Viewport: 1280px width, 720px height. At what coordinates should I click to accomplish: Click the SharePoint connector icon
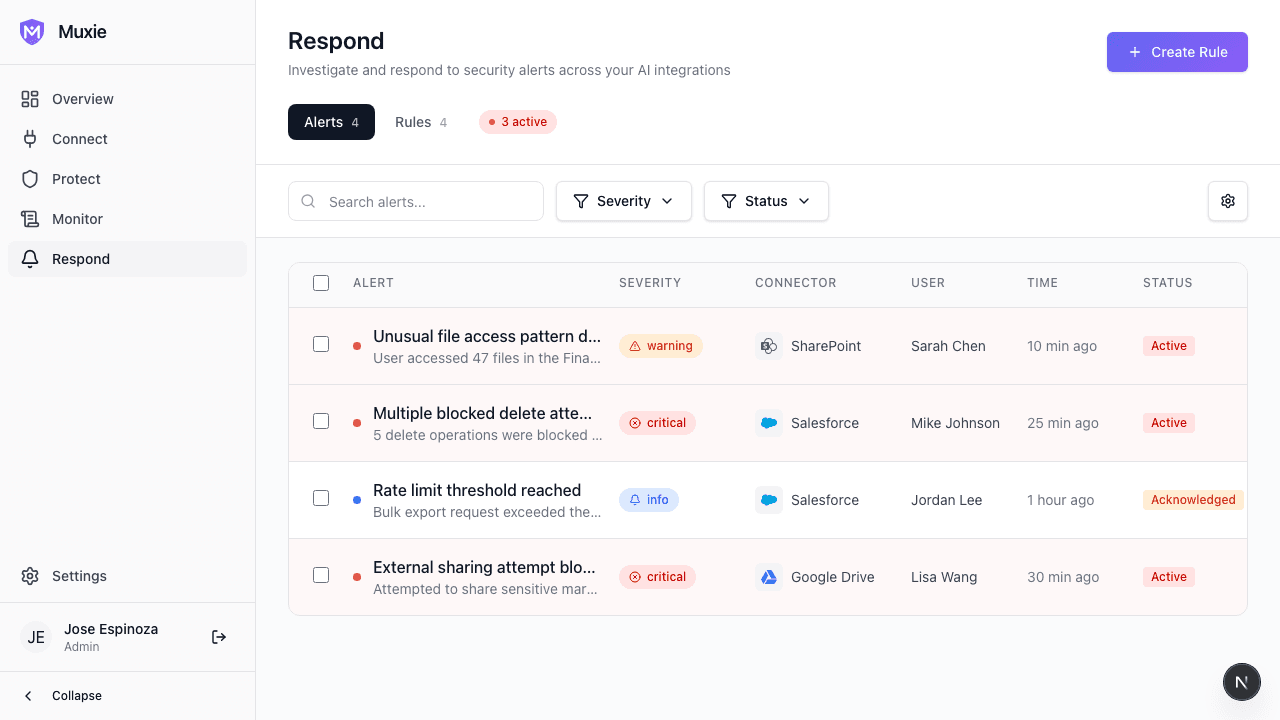click(x=769, y=346)
